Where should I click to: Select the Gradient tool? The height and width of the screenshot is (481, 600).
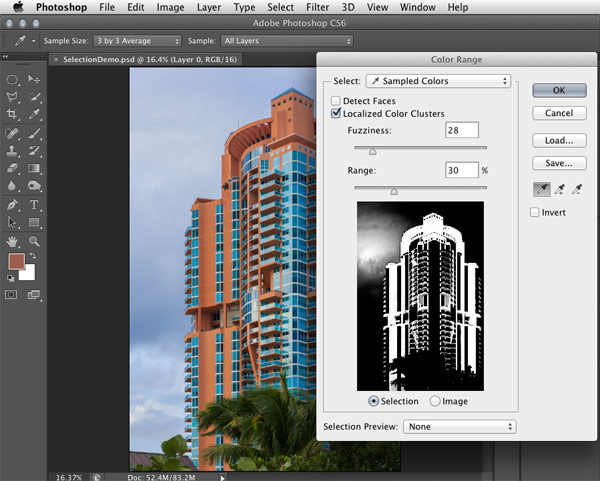34,168
